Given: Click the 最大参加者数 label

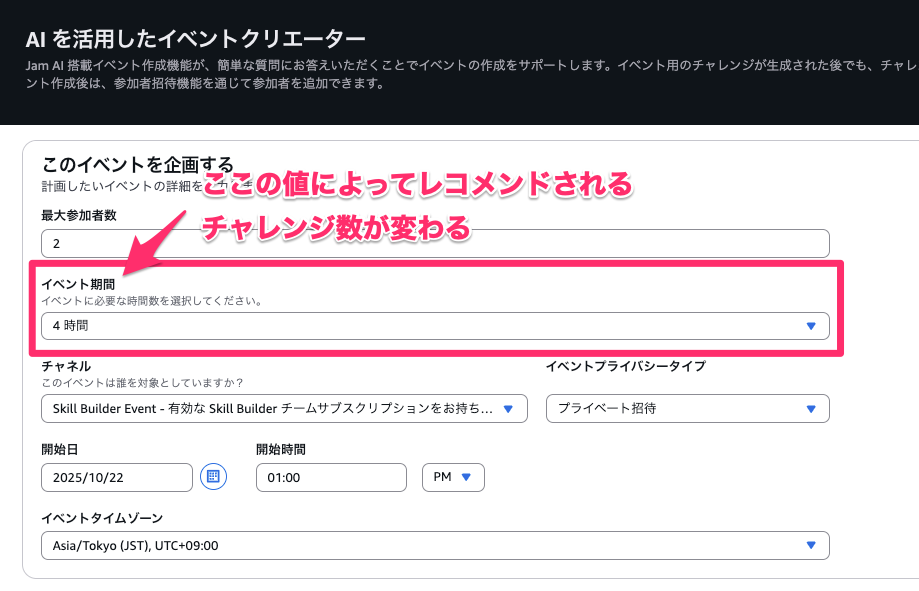Looking at the screenshot, I should (x=79, y=215).
